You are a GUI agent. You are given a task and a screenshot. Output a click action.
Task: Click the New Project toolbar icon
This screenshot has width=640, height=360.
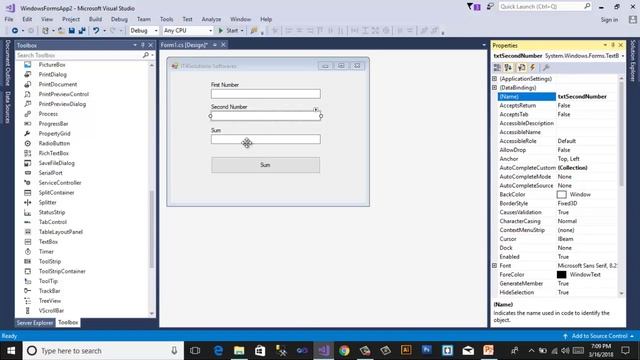click(45, 31)
